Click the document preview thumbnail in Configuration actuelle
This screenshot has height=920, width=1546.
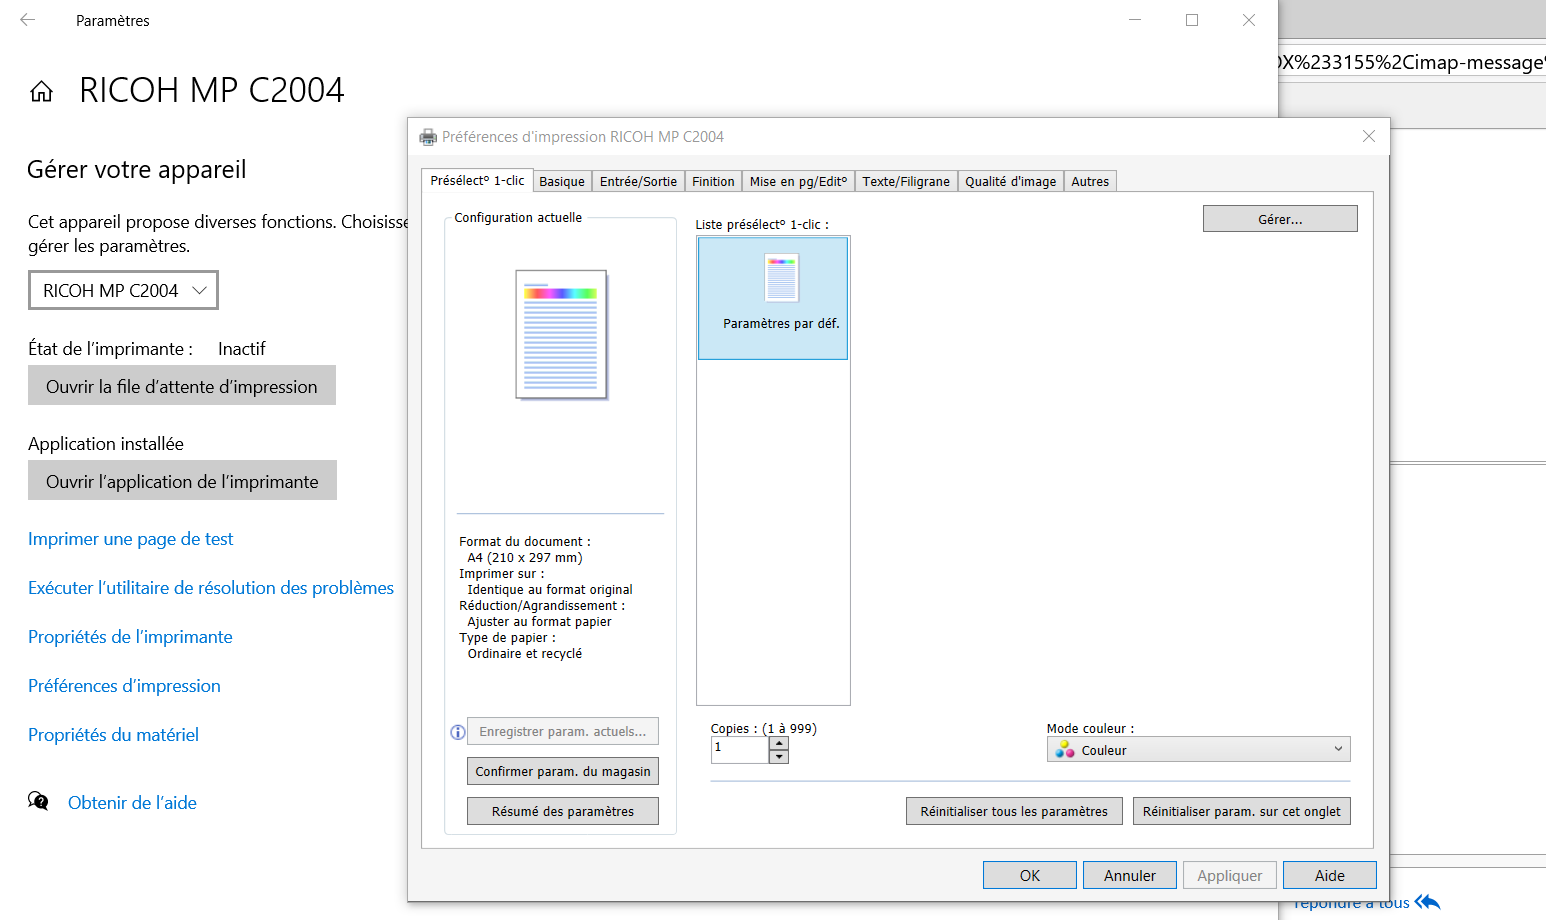pos(561,334)
